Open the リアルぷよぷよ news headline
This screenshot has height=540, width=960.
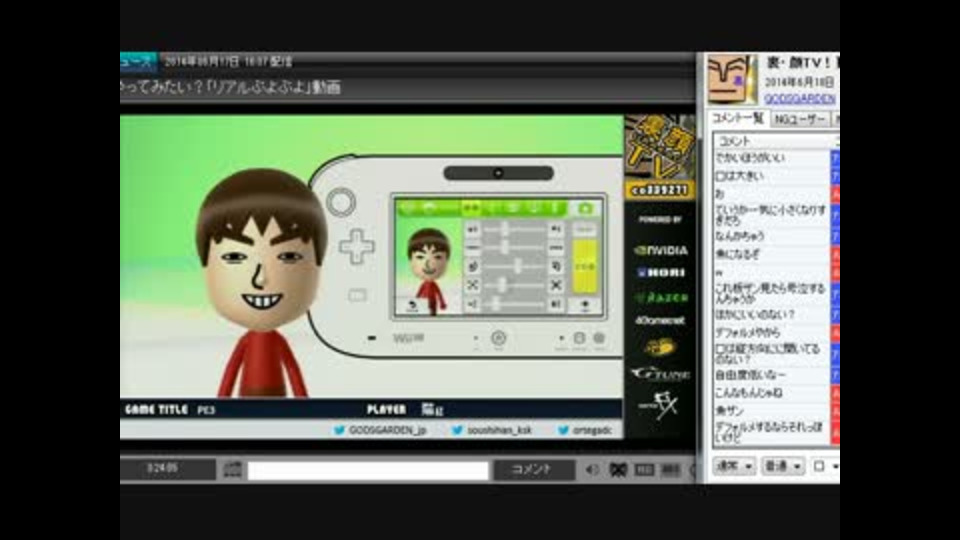(x=230, y=88)
